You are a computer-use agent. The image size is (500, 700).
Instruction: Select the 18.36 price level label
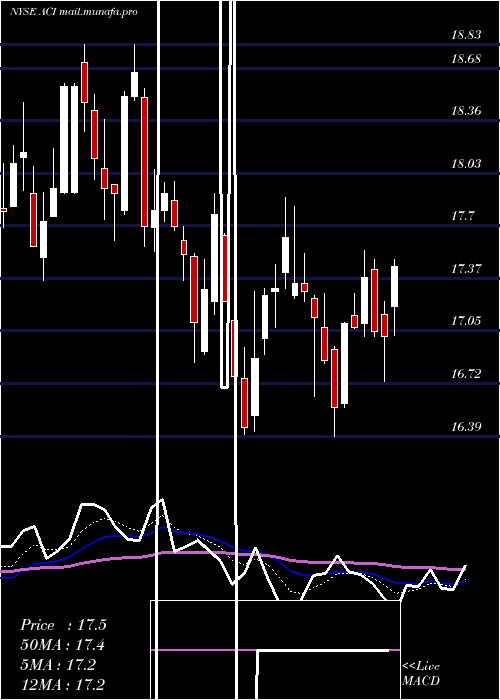pos(466,111)
